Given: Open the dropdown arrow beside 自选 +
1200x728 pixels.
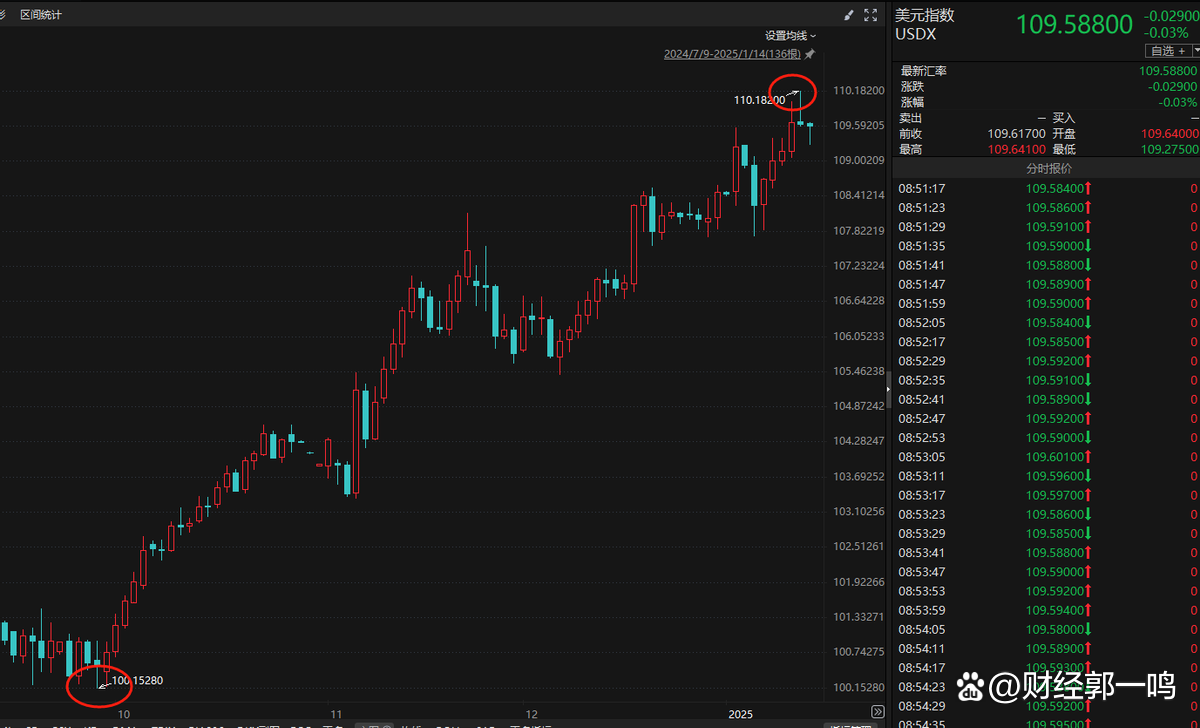Looking at the screenshot, I should 1195,51.
